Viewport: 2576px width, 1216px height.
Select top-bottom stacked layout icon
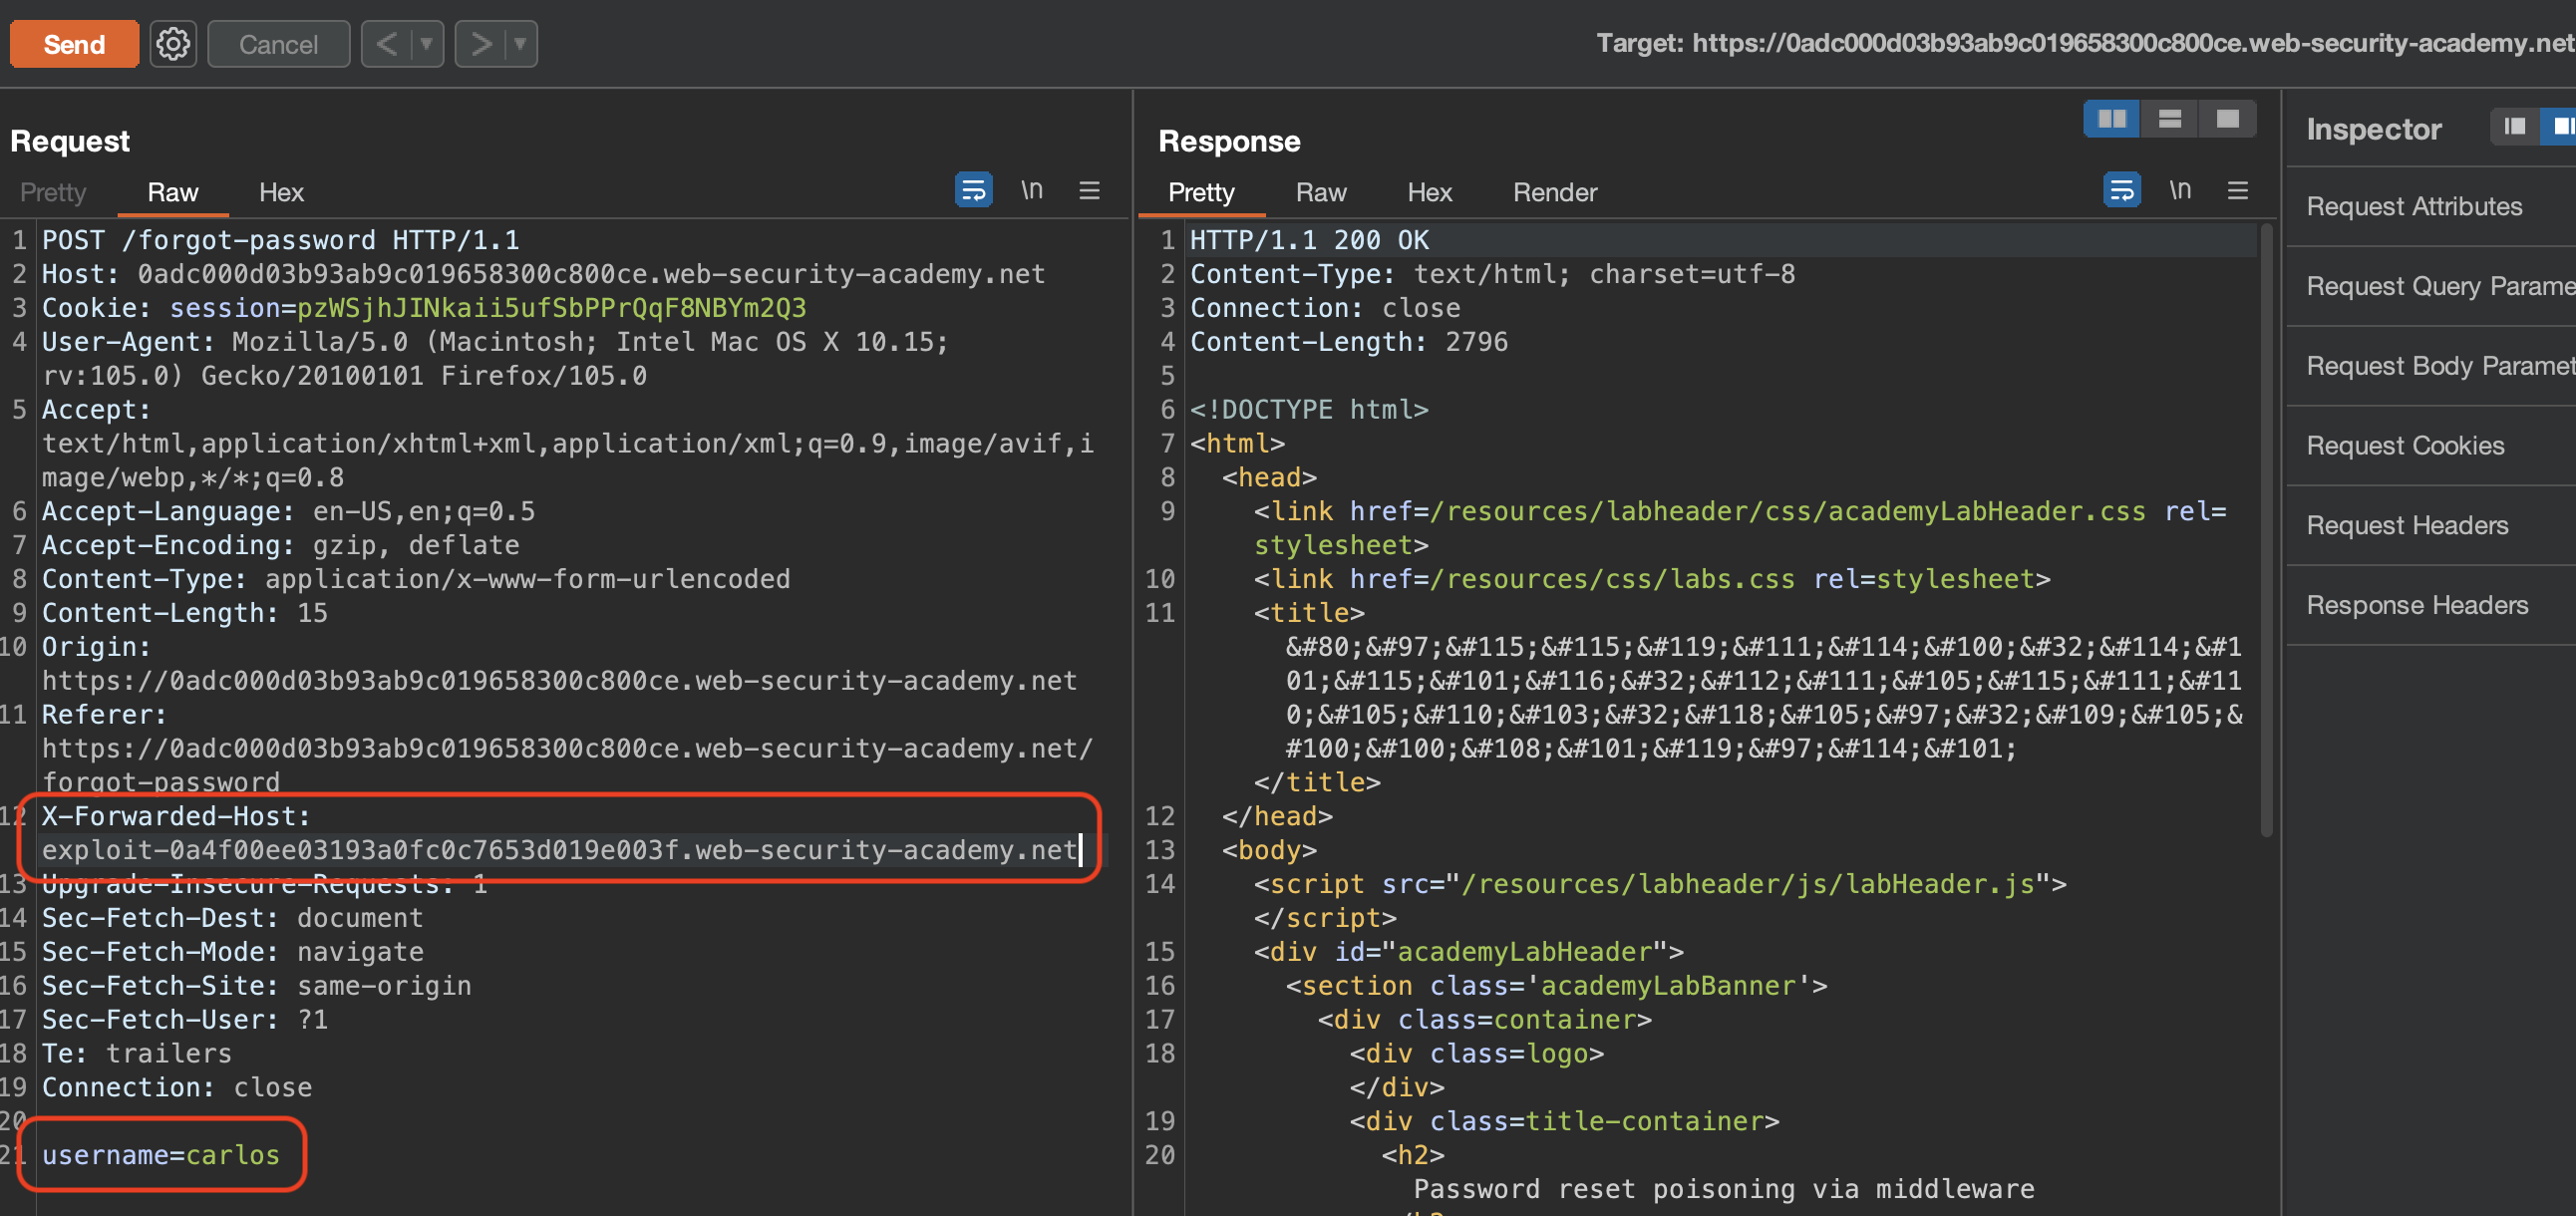(2169, 119)
